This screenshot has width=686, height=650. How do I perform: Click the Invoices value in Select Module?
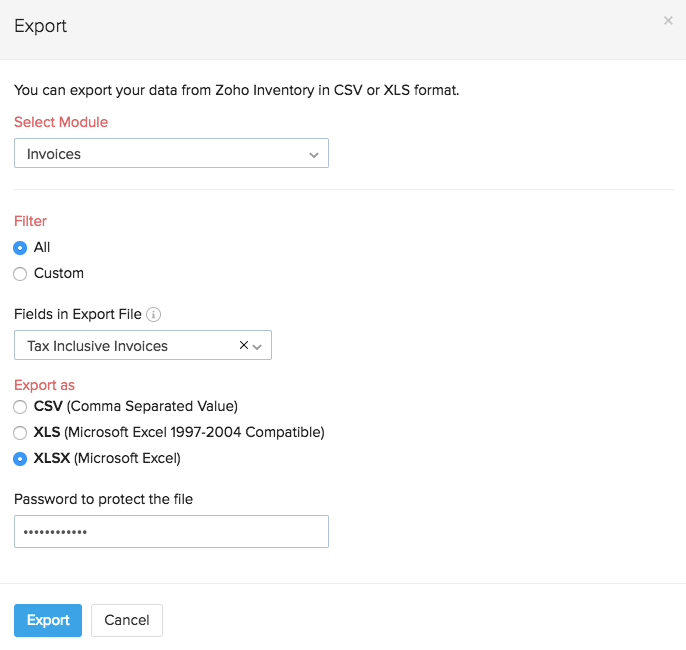55,154
